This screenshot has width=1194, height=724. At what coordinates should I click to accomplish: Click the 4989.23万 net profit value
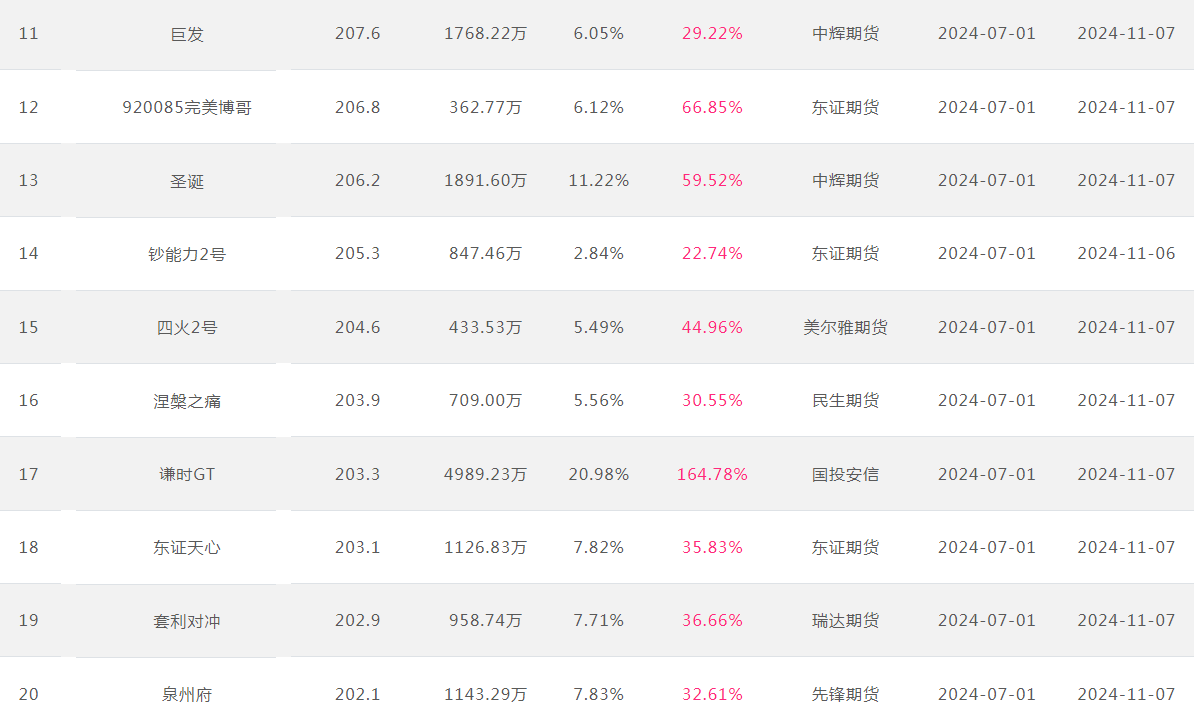pyautogui.click(x=485, y=474)
